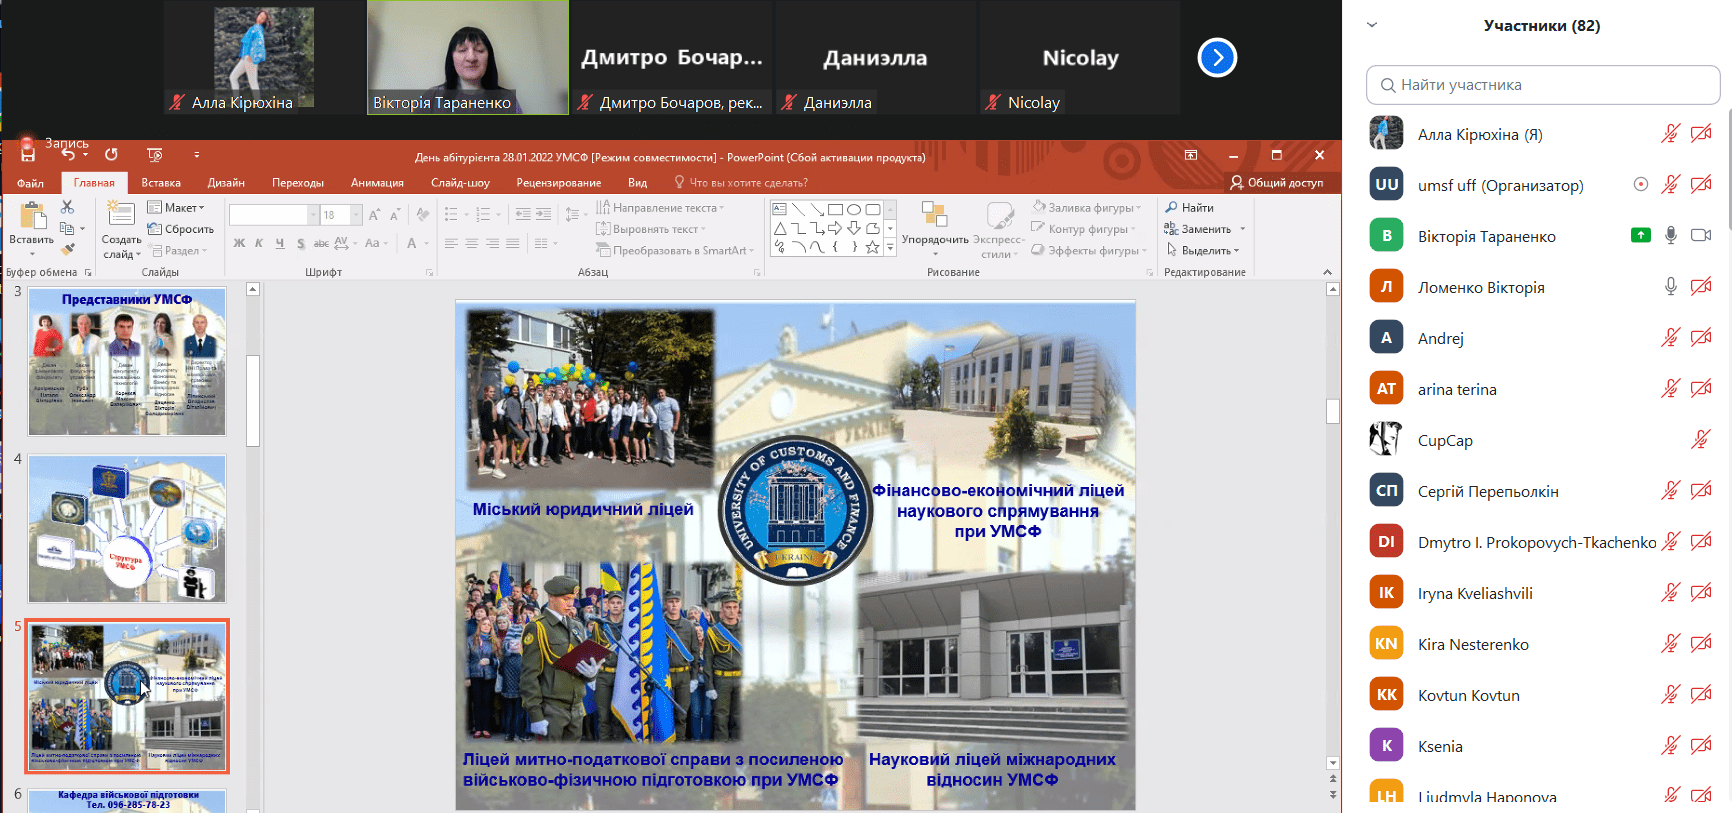Toggle camera for Вікторія Тараненко

coord(1700,235)
